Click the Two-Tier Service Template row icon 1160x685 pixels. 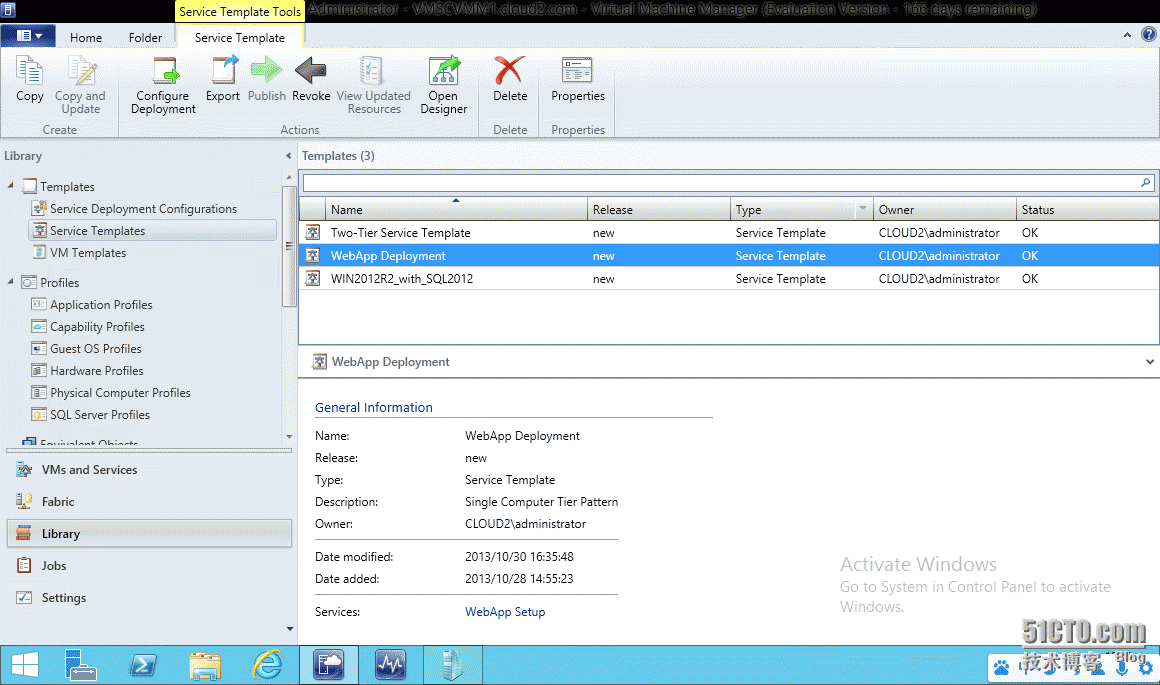tap(313, 232)
